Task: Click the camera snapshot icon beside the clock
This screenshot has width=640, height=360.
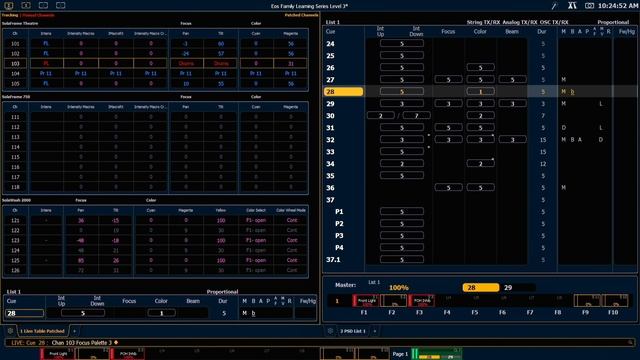Action: (589, 6)
